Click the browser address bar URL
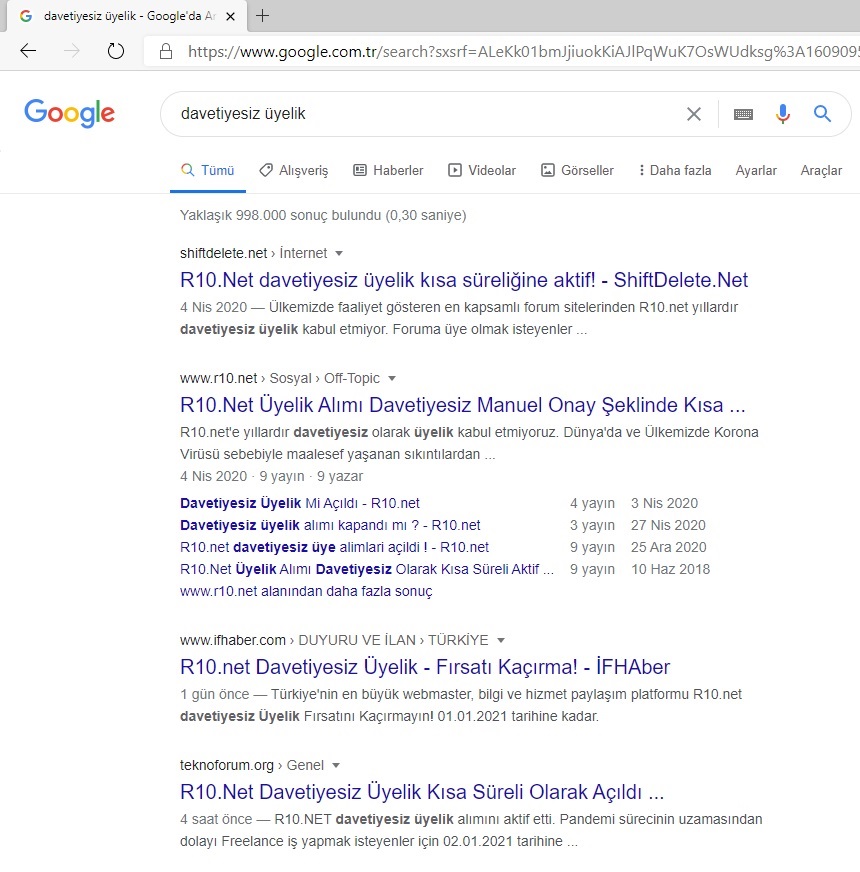This screenshot has width=860, height=872. point(523,52)
